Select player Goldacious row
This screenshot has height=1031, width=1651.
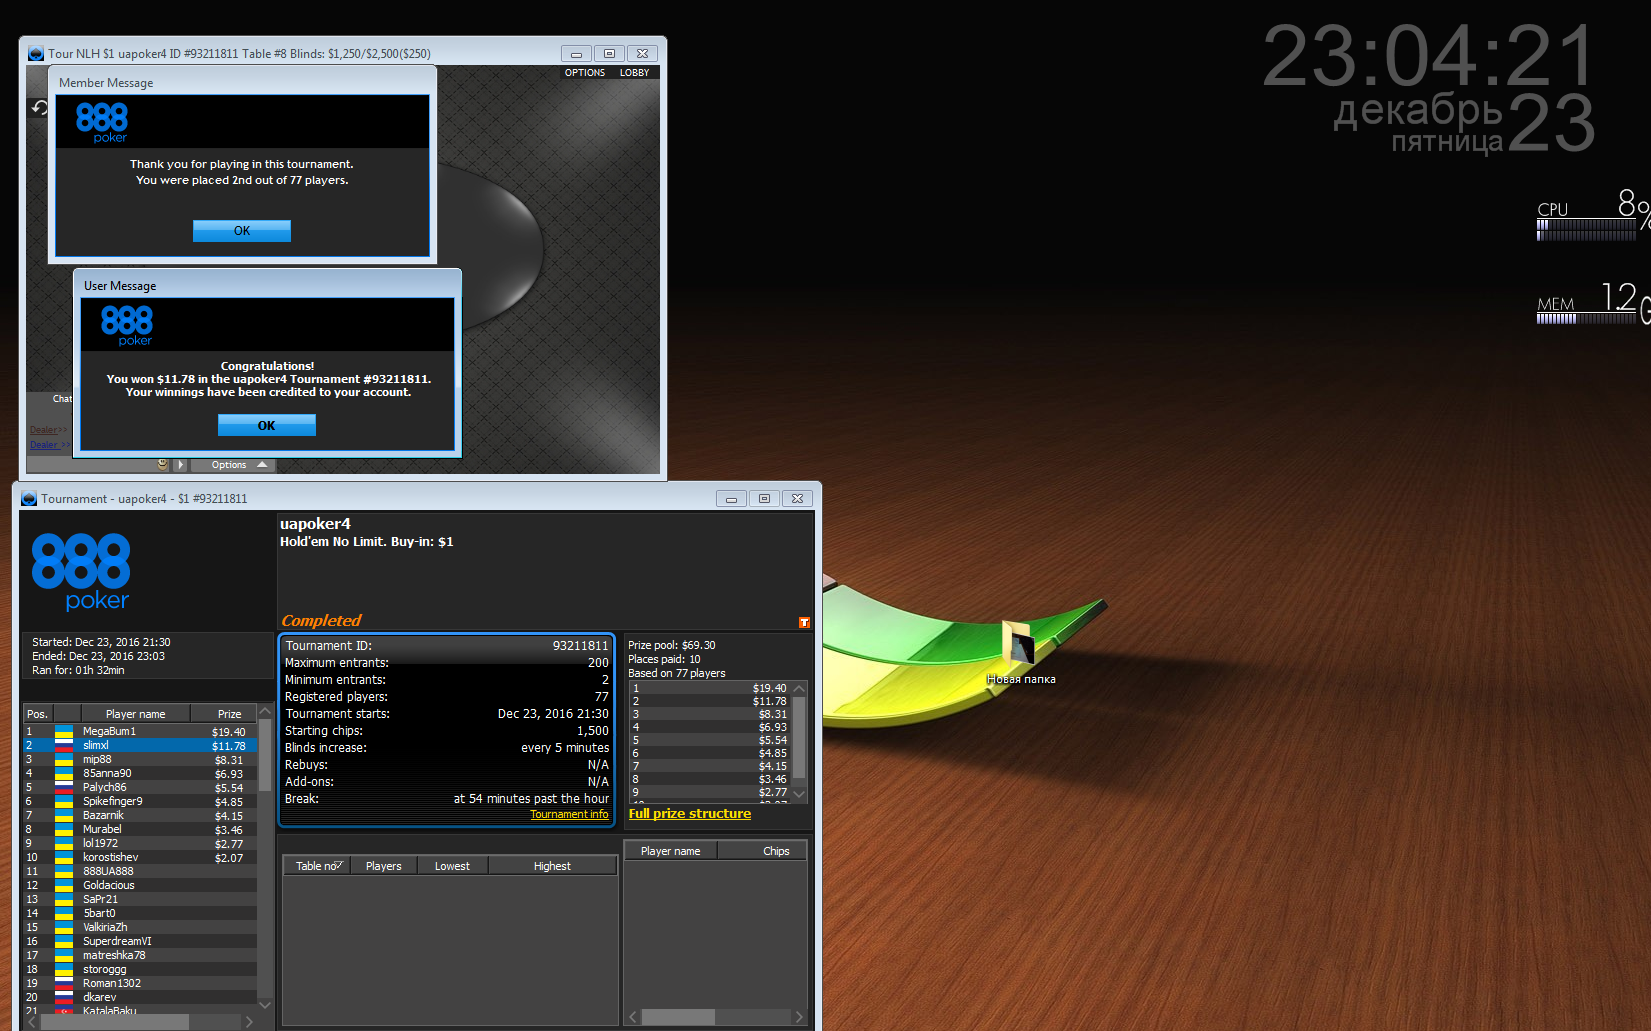click(x=140, y=885)
